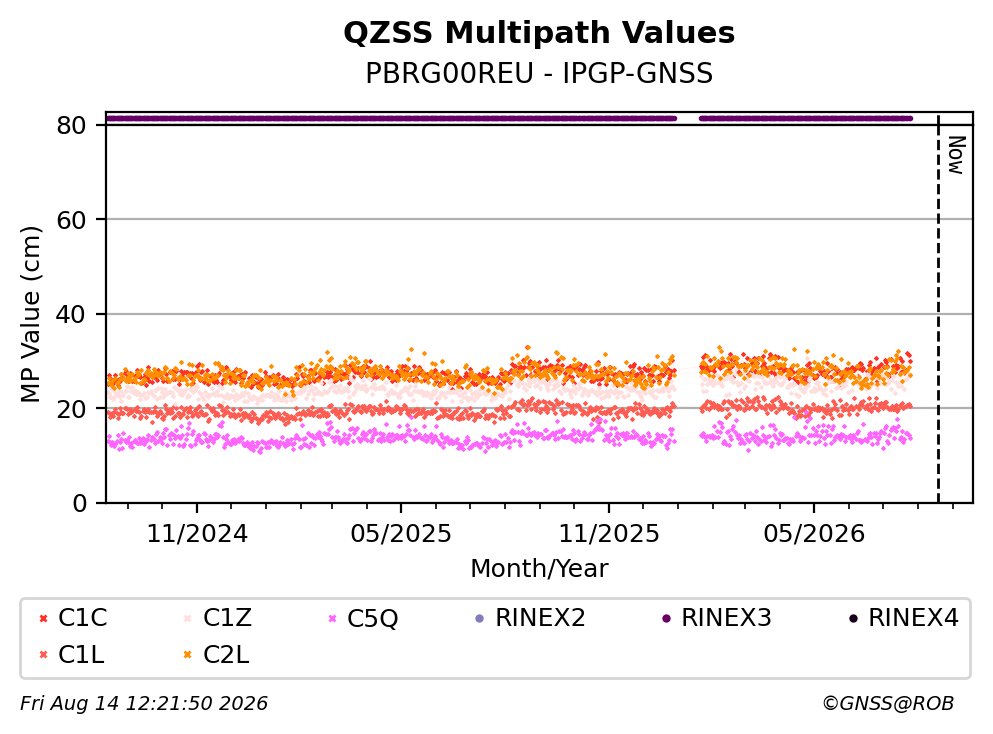Click the RINEX3 purple legend dot
Viewport: 993px width, 734px height.
(666, 618)
